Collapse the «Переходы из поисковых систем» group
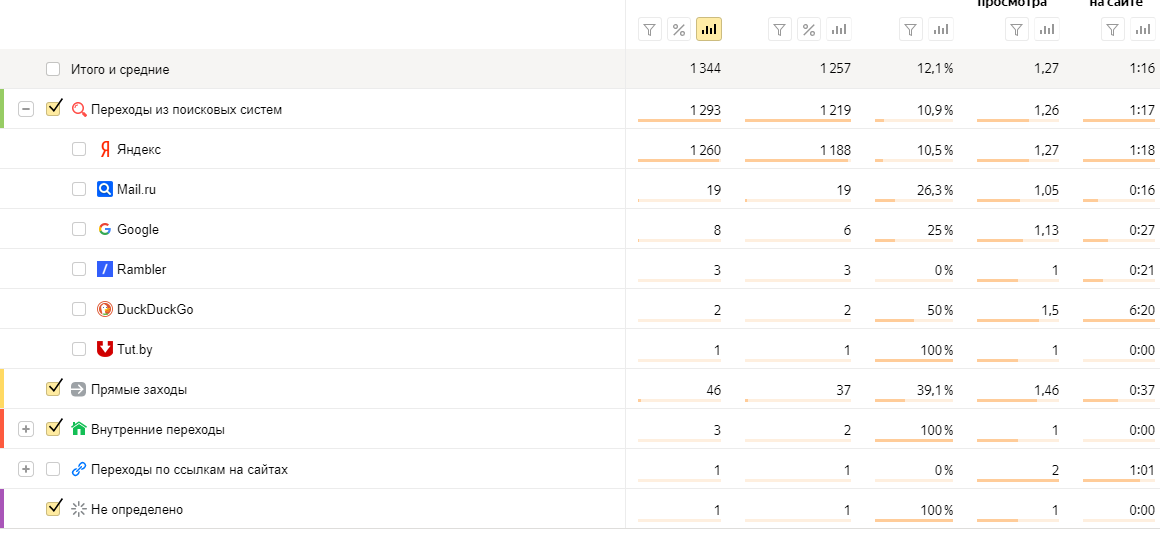Viewport: 1160px width, 536px height. point(26,109)
